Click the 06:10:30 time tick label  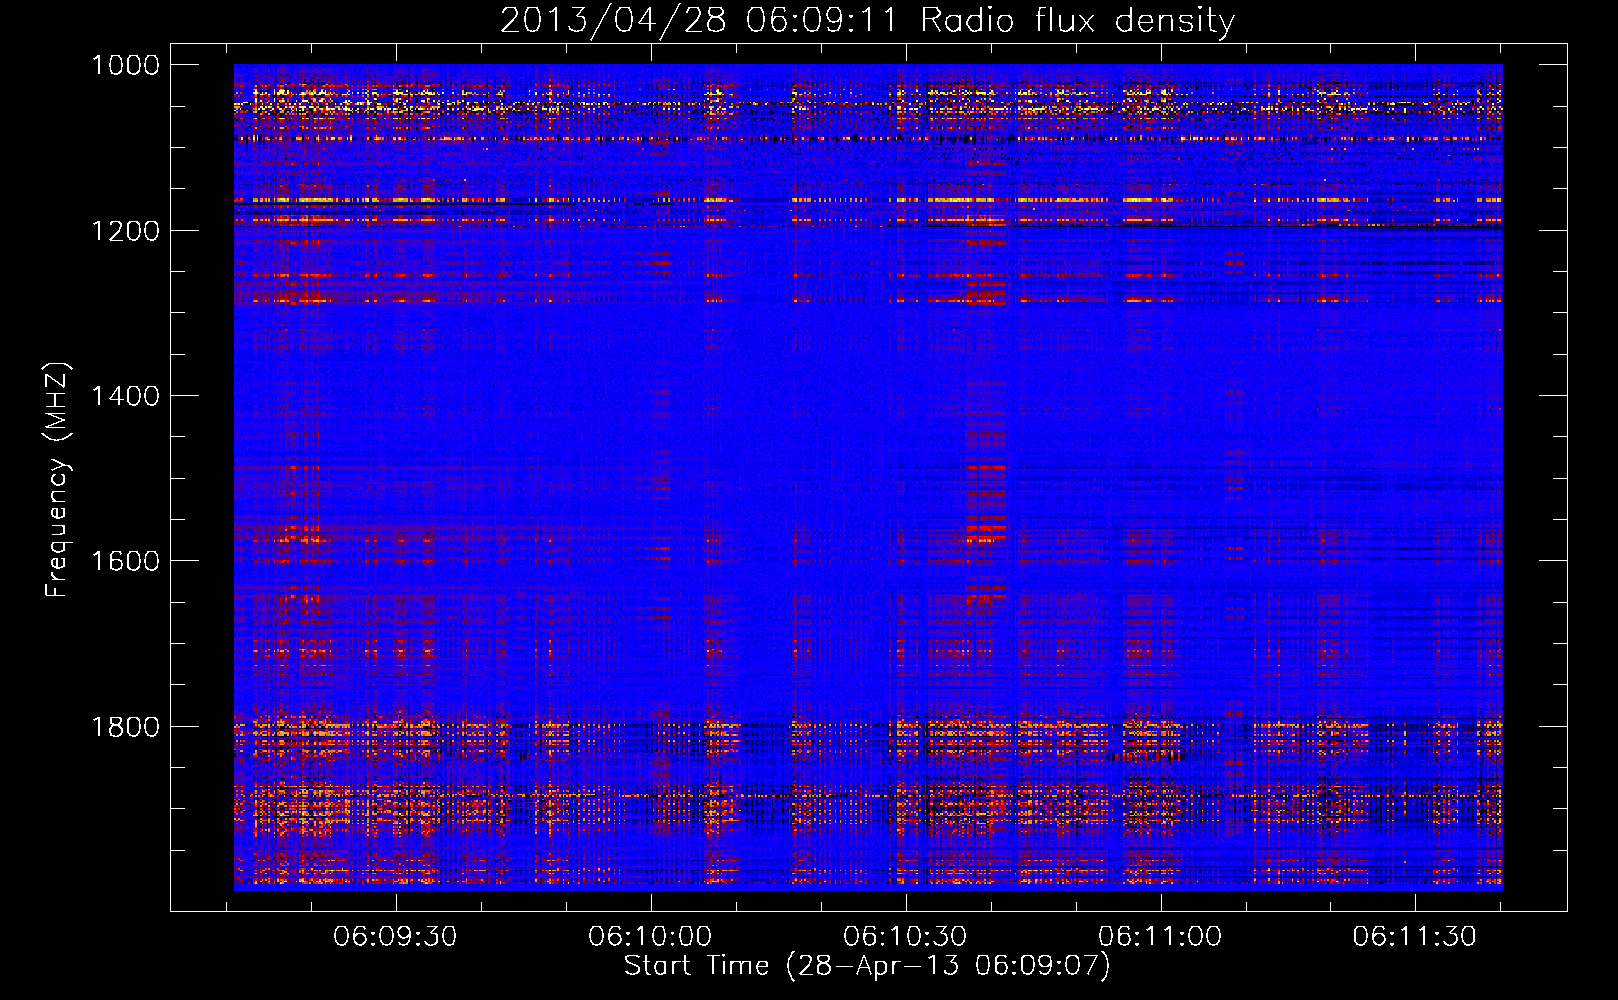pos(905,937)
